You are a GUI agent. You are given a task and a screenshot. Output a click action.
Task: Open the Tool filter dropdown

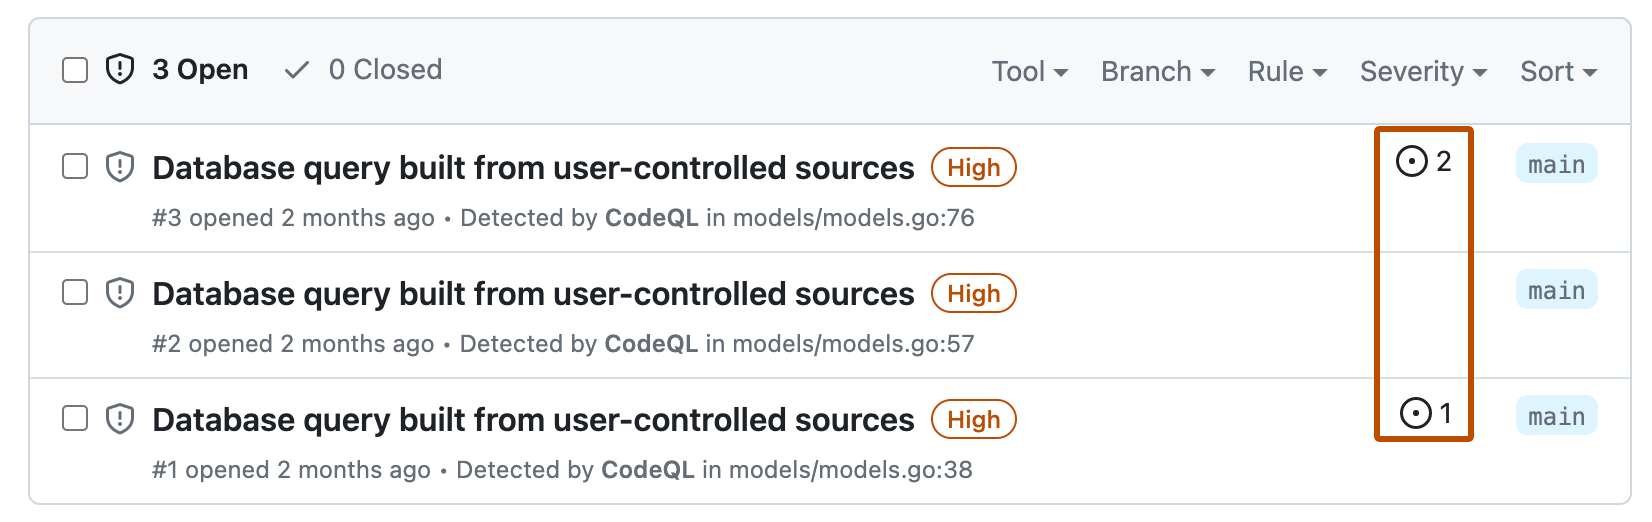point(1030,72)
